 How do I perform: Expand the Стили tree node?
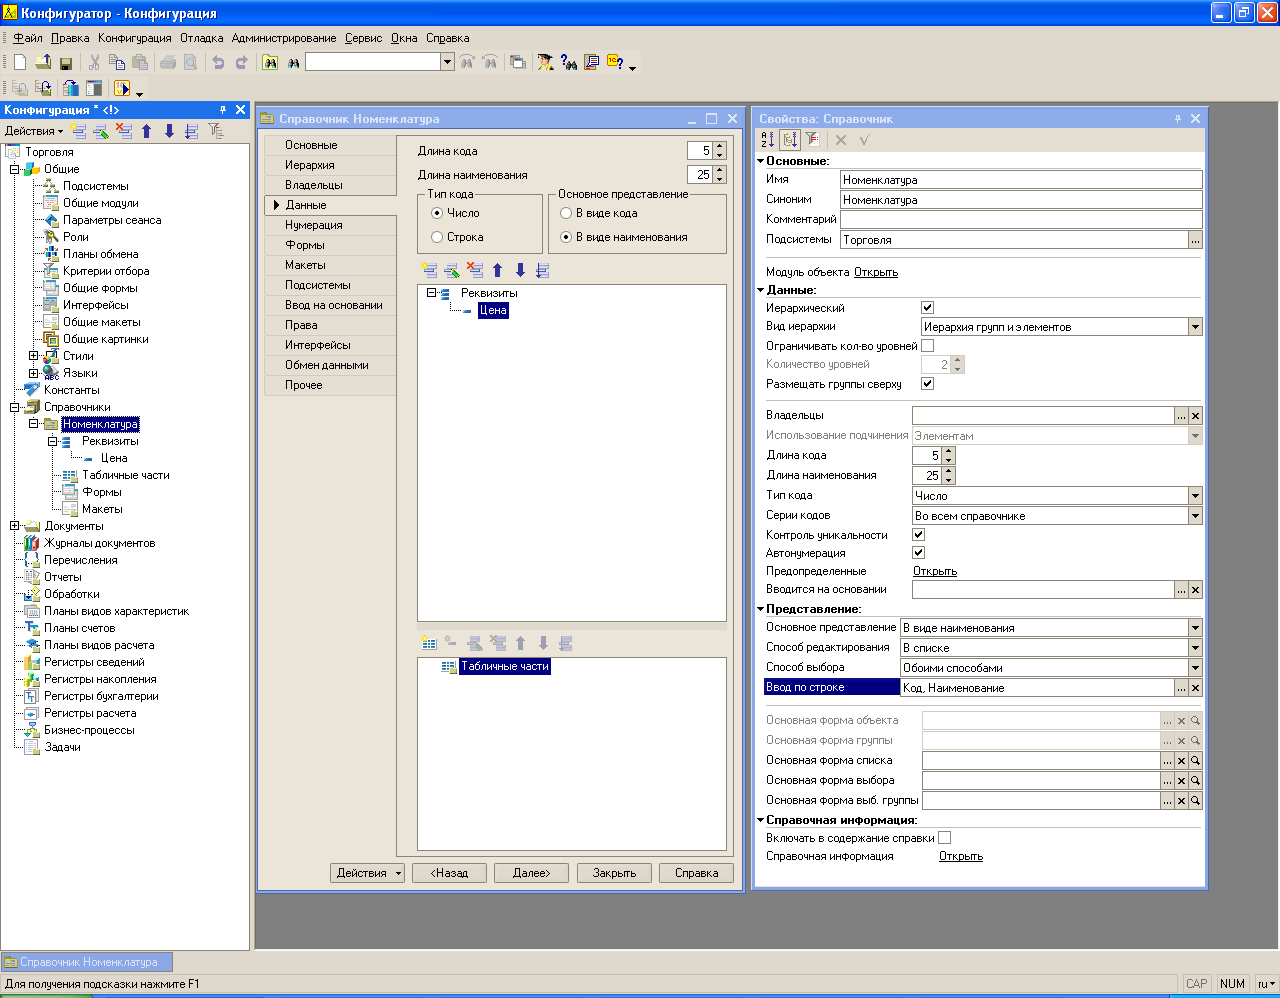point(34,356)
